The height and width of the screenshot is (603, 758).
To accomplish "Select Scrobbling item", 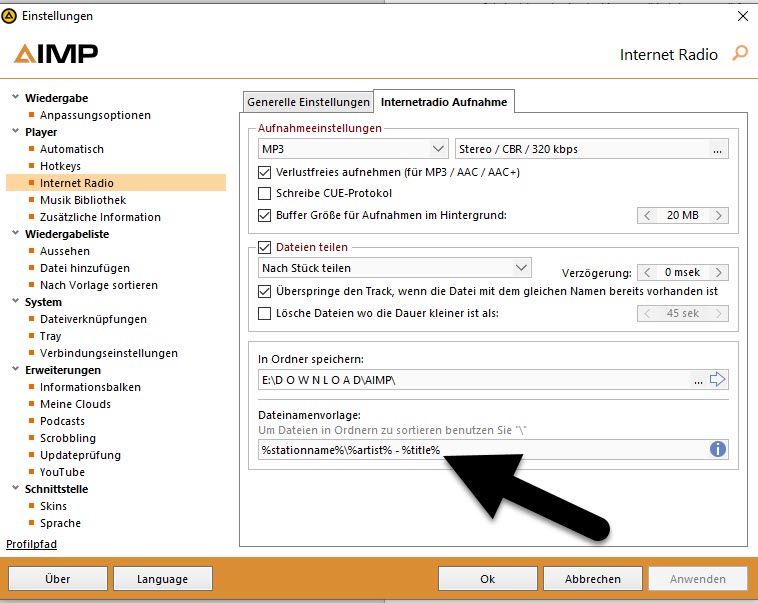I will 68,438.
